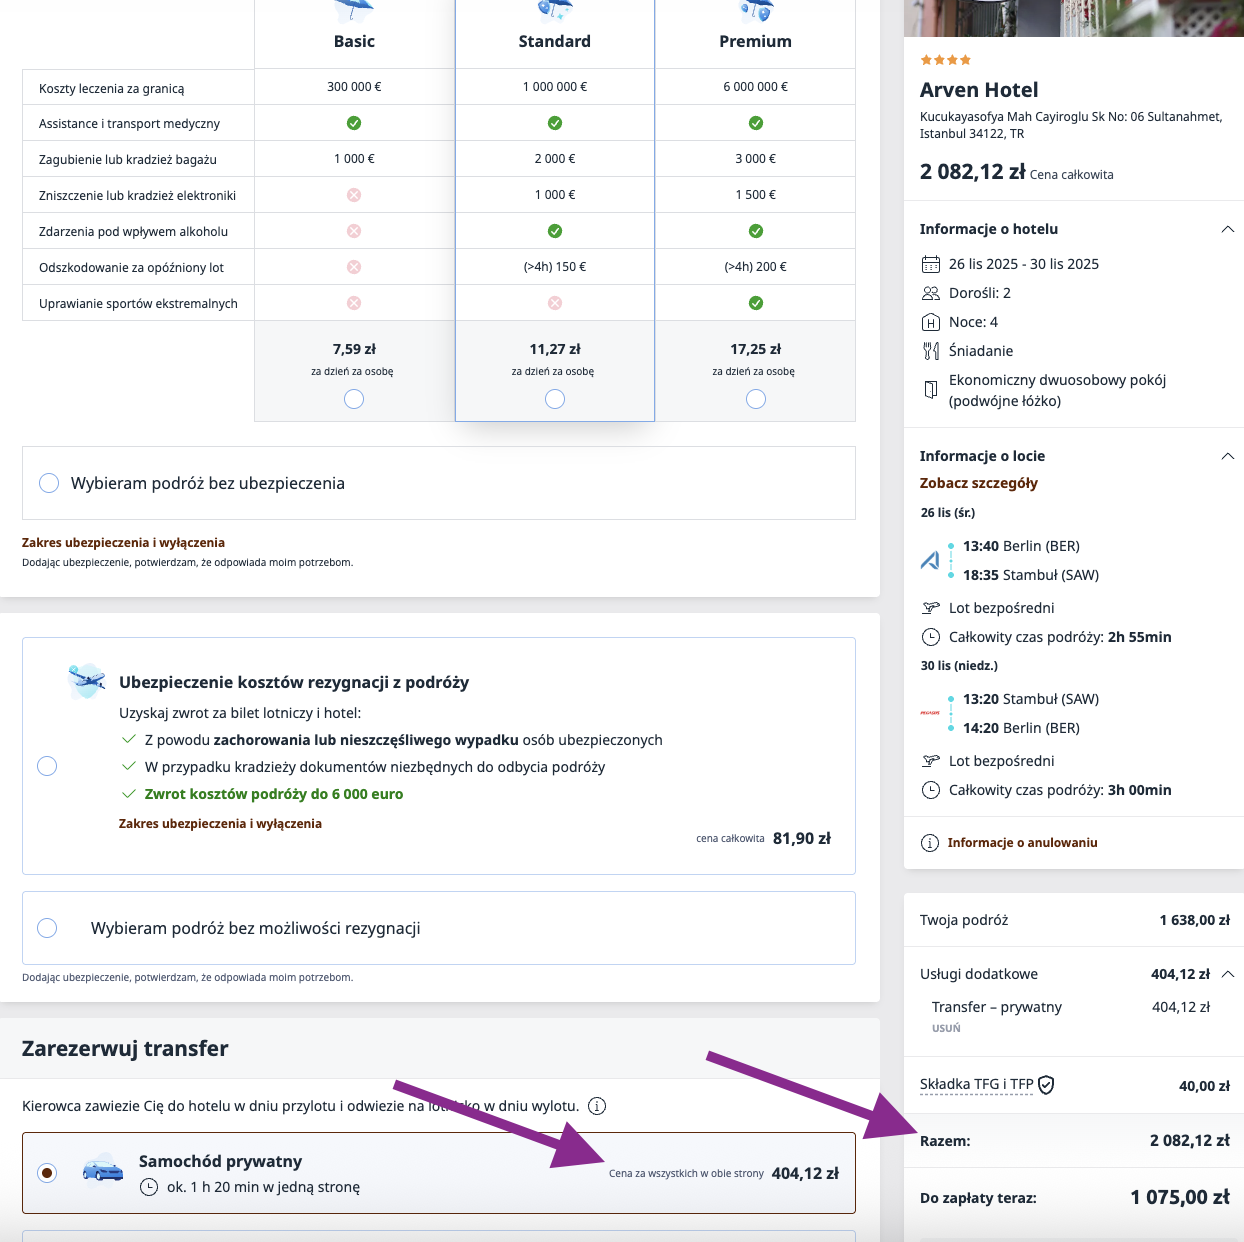Click Premium green check for extreme sports

click(756, 303)
